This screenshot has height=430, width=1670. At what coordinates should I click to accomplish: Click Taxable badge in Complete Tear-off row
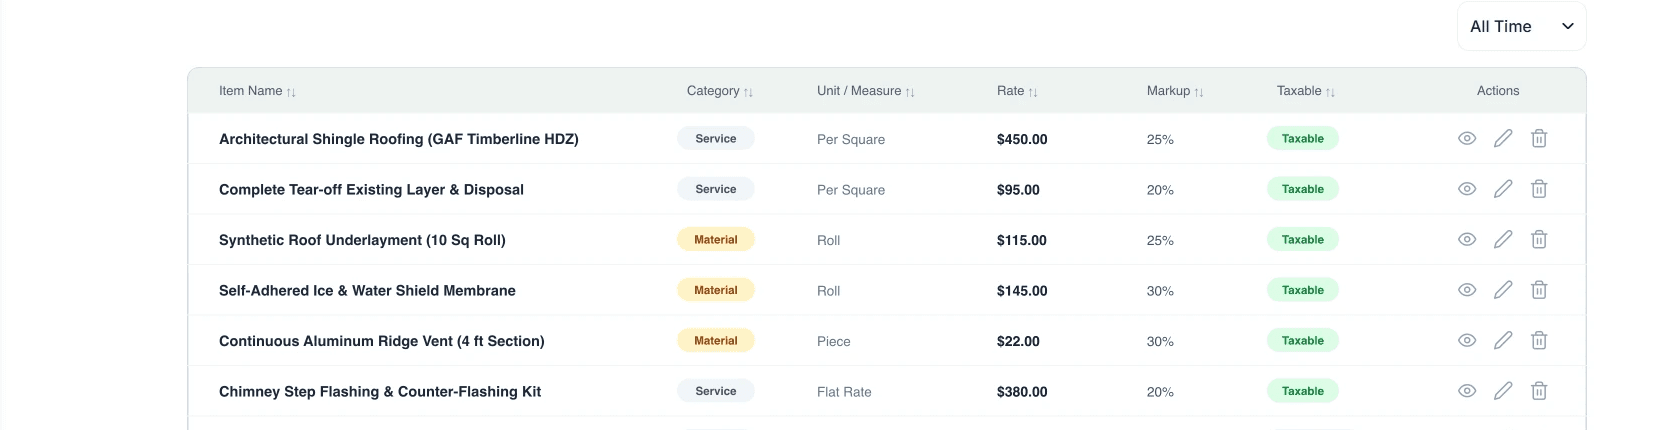tap(1303, 189)
